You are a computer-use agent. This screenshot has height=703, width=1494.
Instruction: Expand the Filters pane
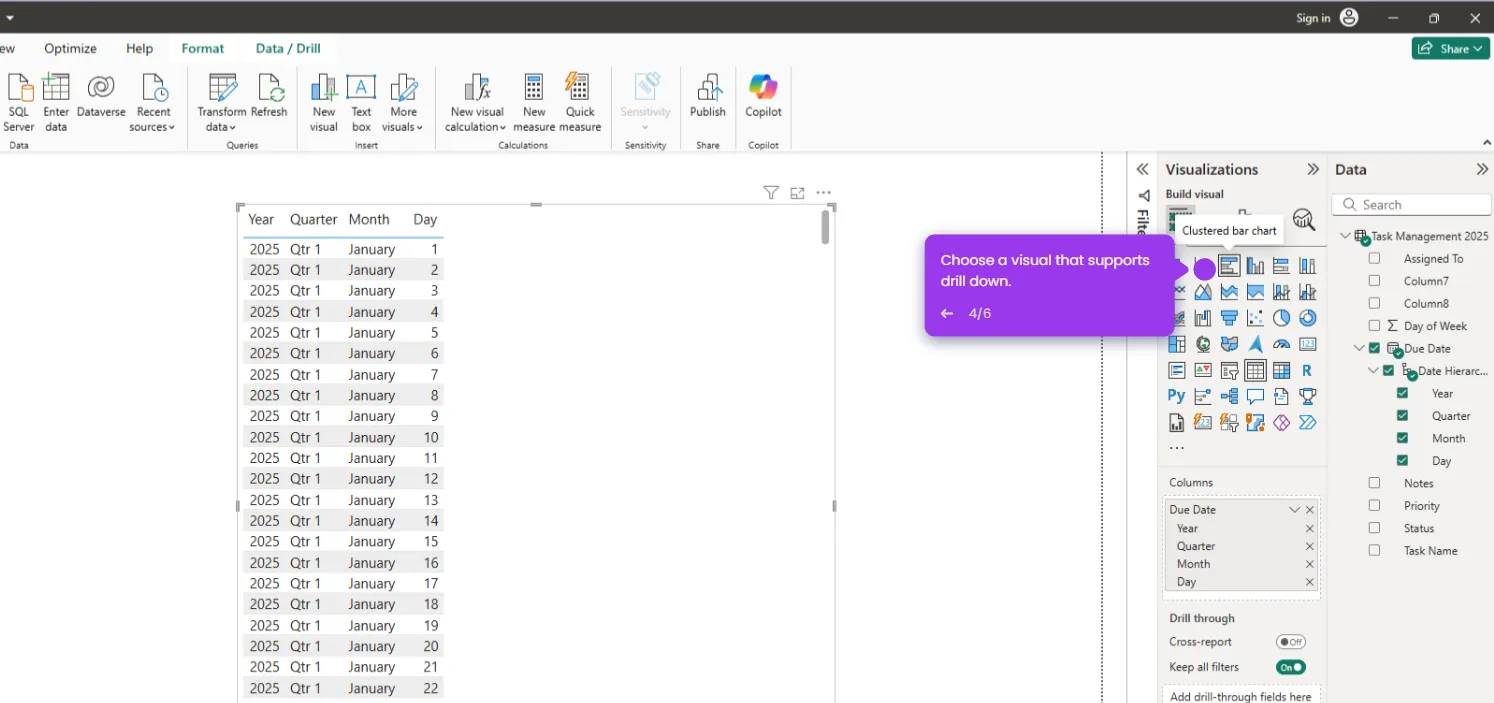point(1142,169)
